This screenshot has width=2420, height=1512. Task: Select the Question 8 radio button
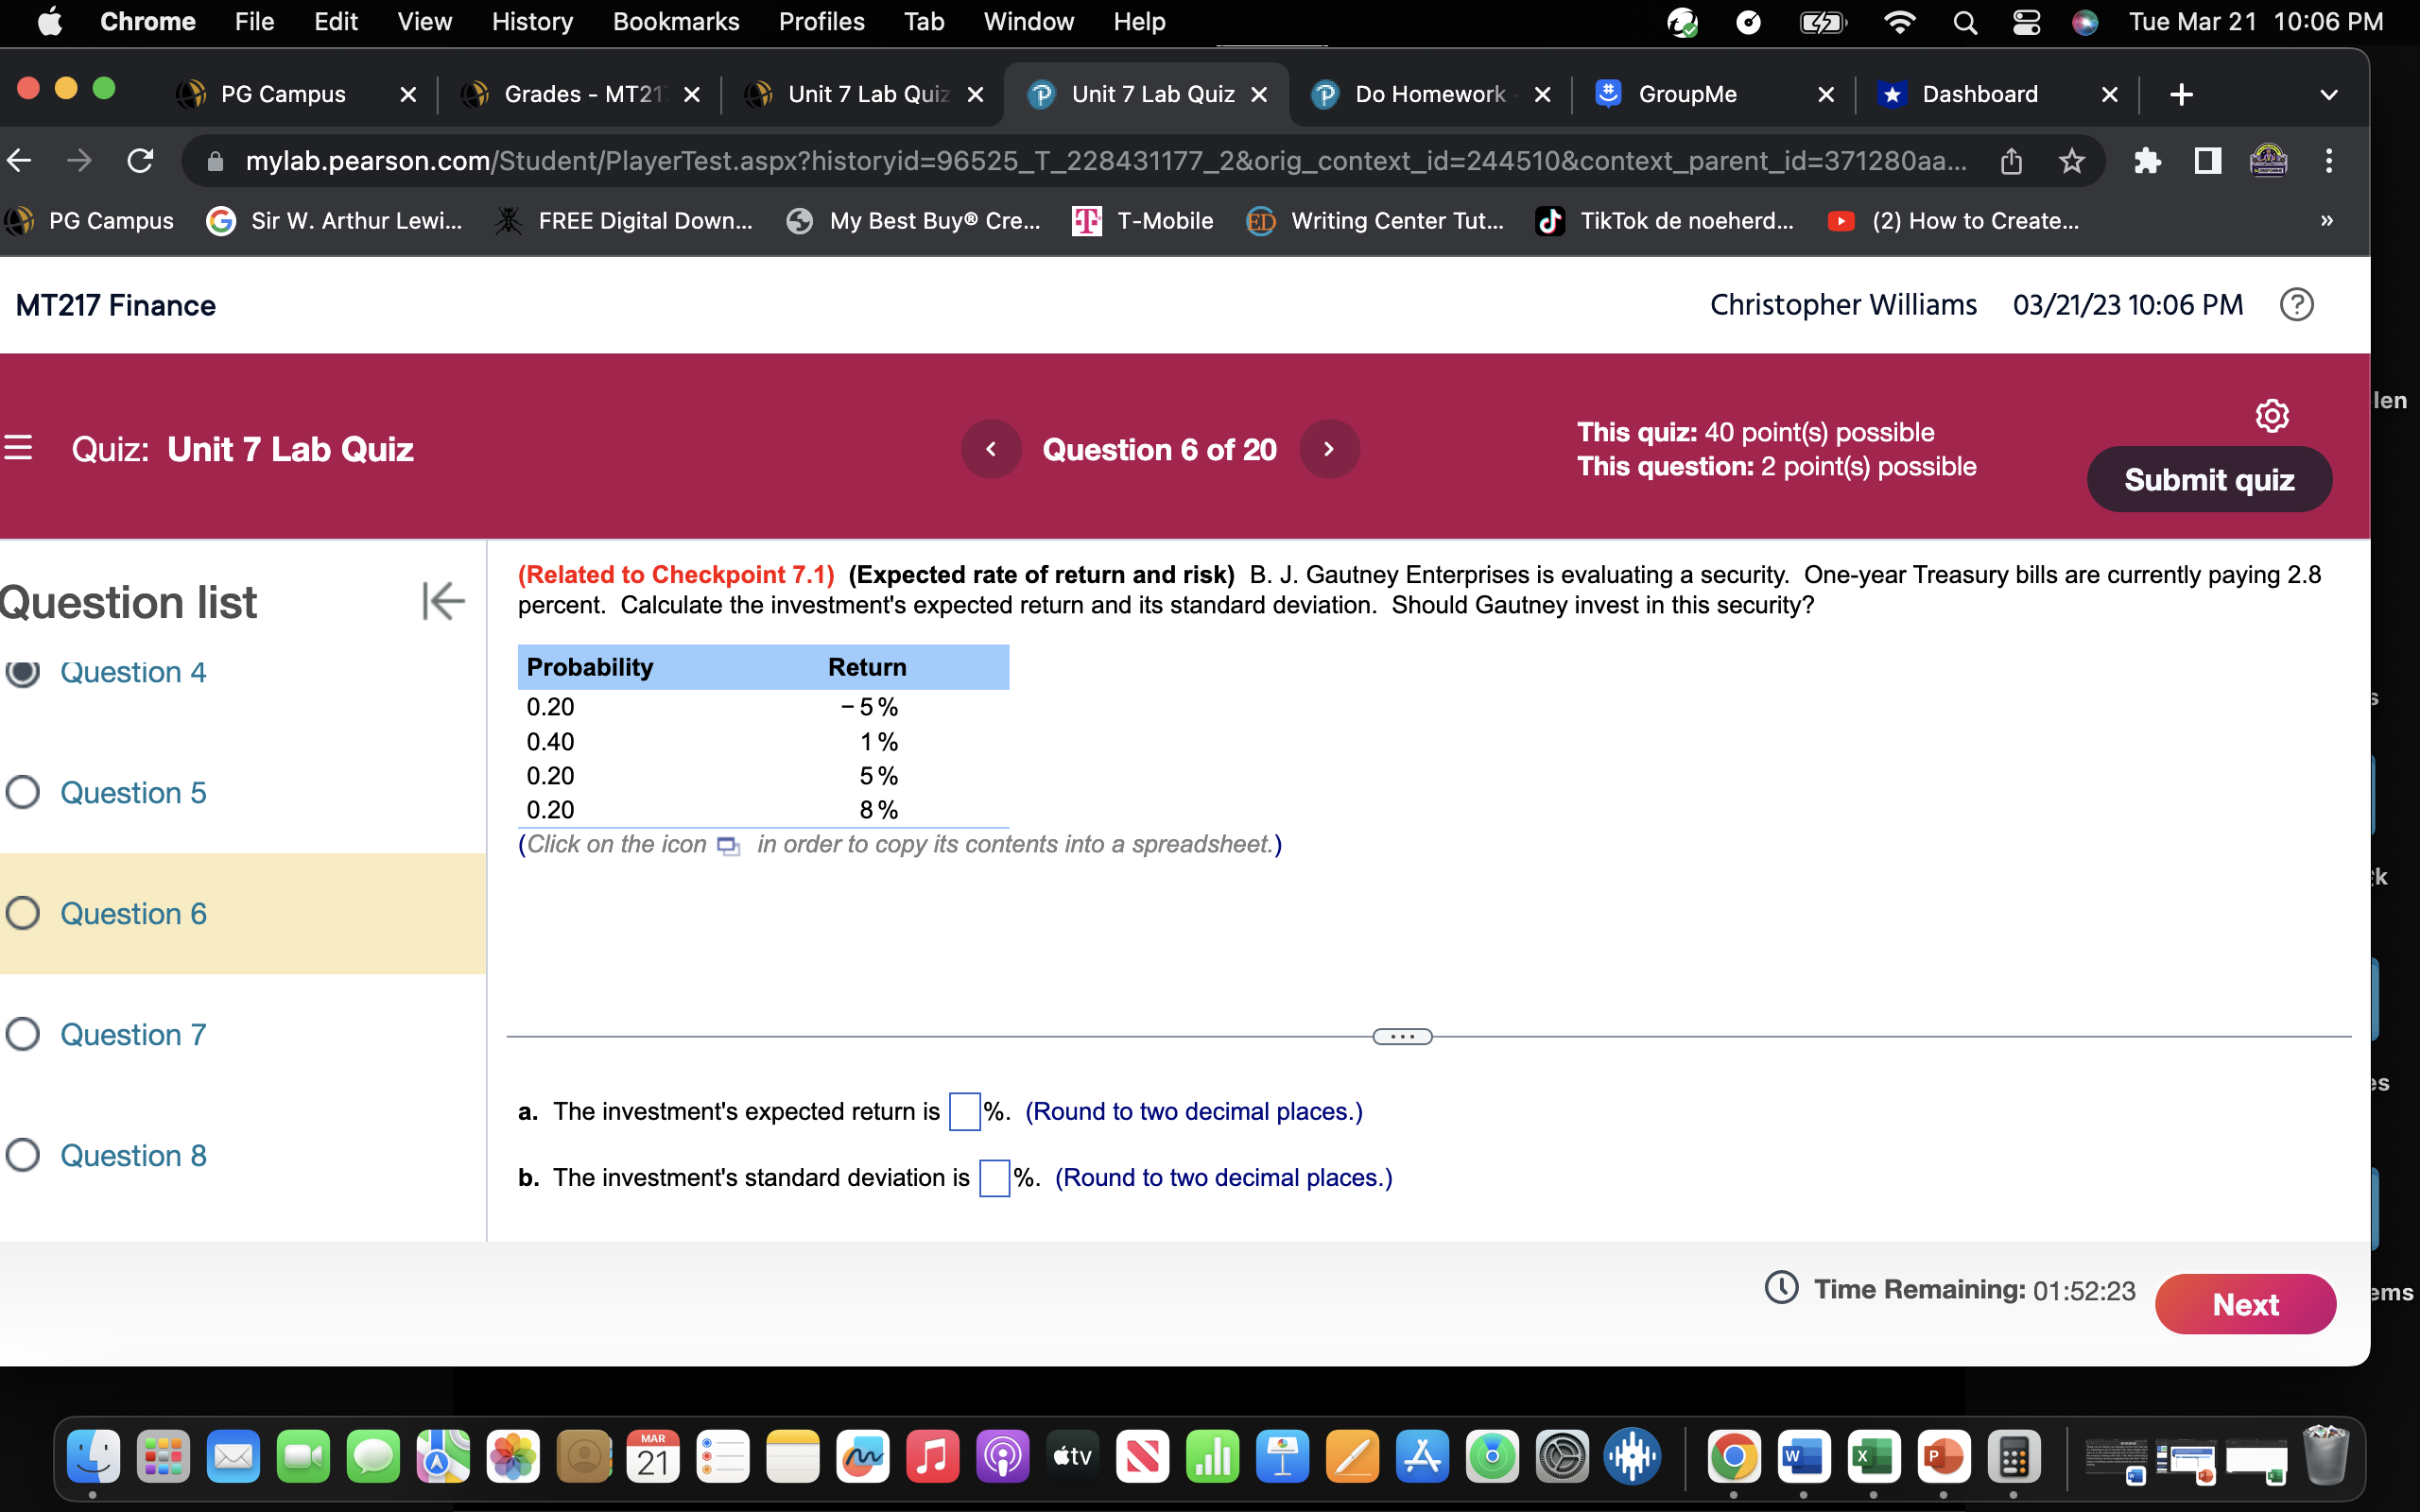pyautogui.click(x=22, y=1155)
